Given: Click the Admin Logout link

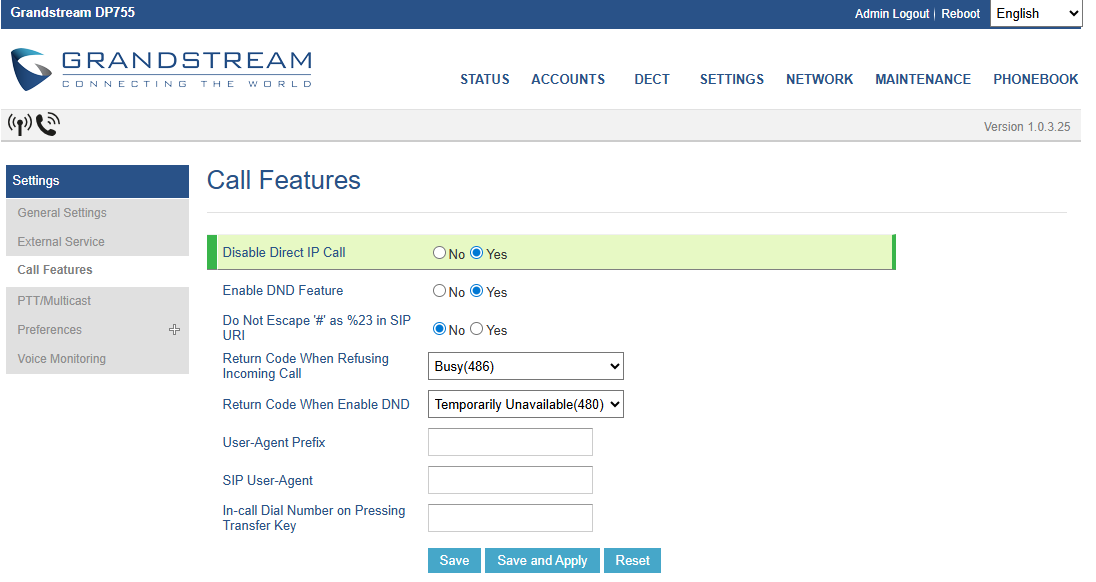Looking at the screenshot, I should point(891,14).
